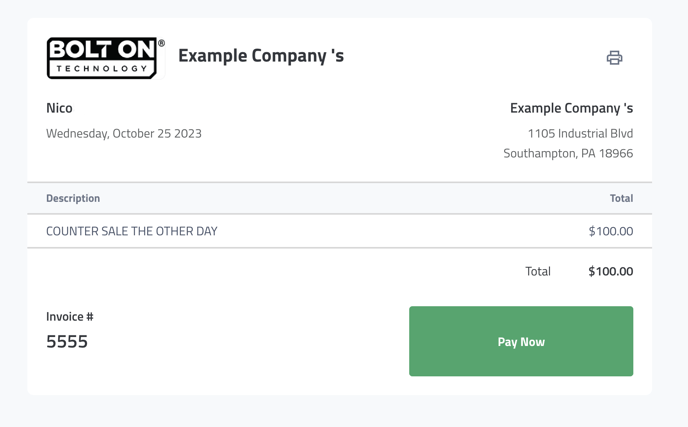The height and width of the screenshot is (427, 688).
Task: Click the $100.00 line item amount
Action: [611, 231]
